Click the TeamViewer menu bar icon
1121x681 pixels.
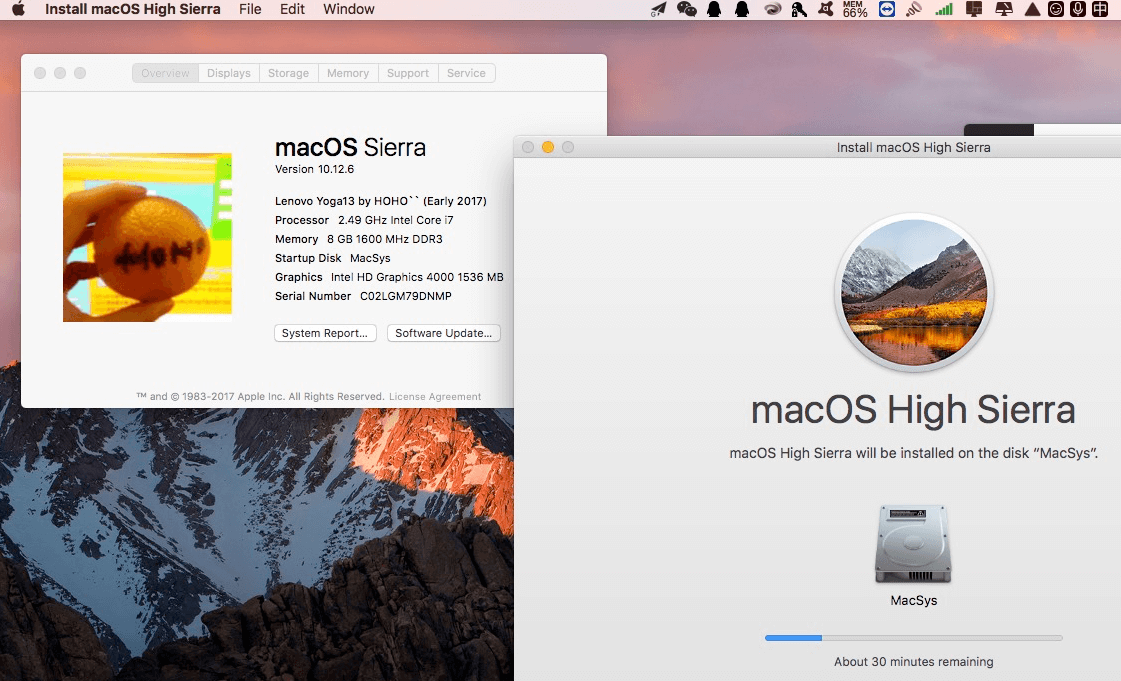[887, 9]
